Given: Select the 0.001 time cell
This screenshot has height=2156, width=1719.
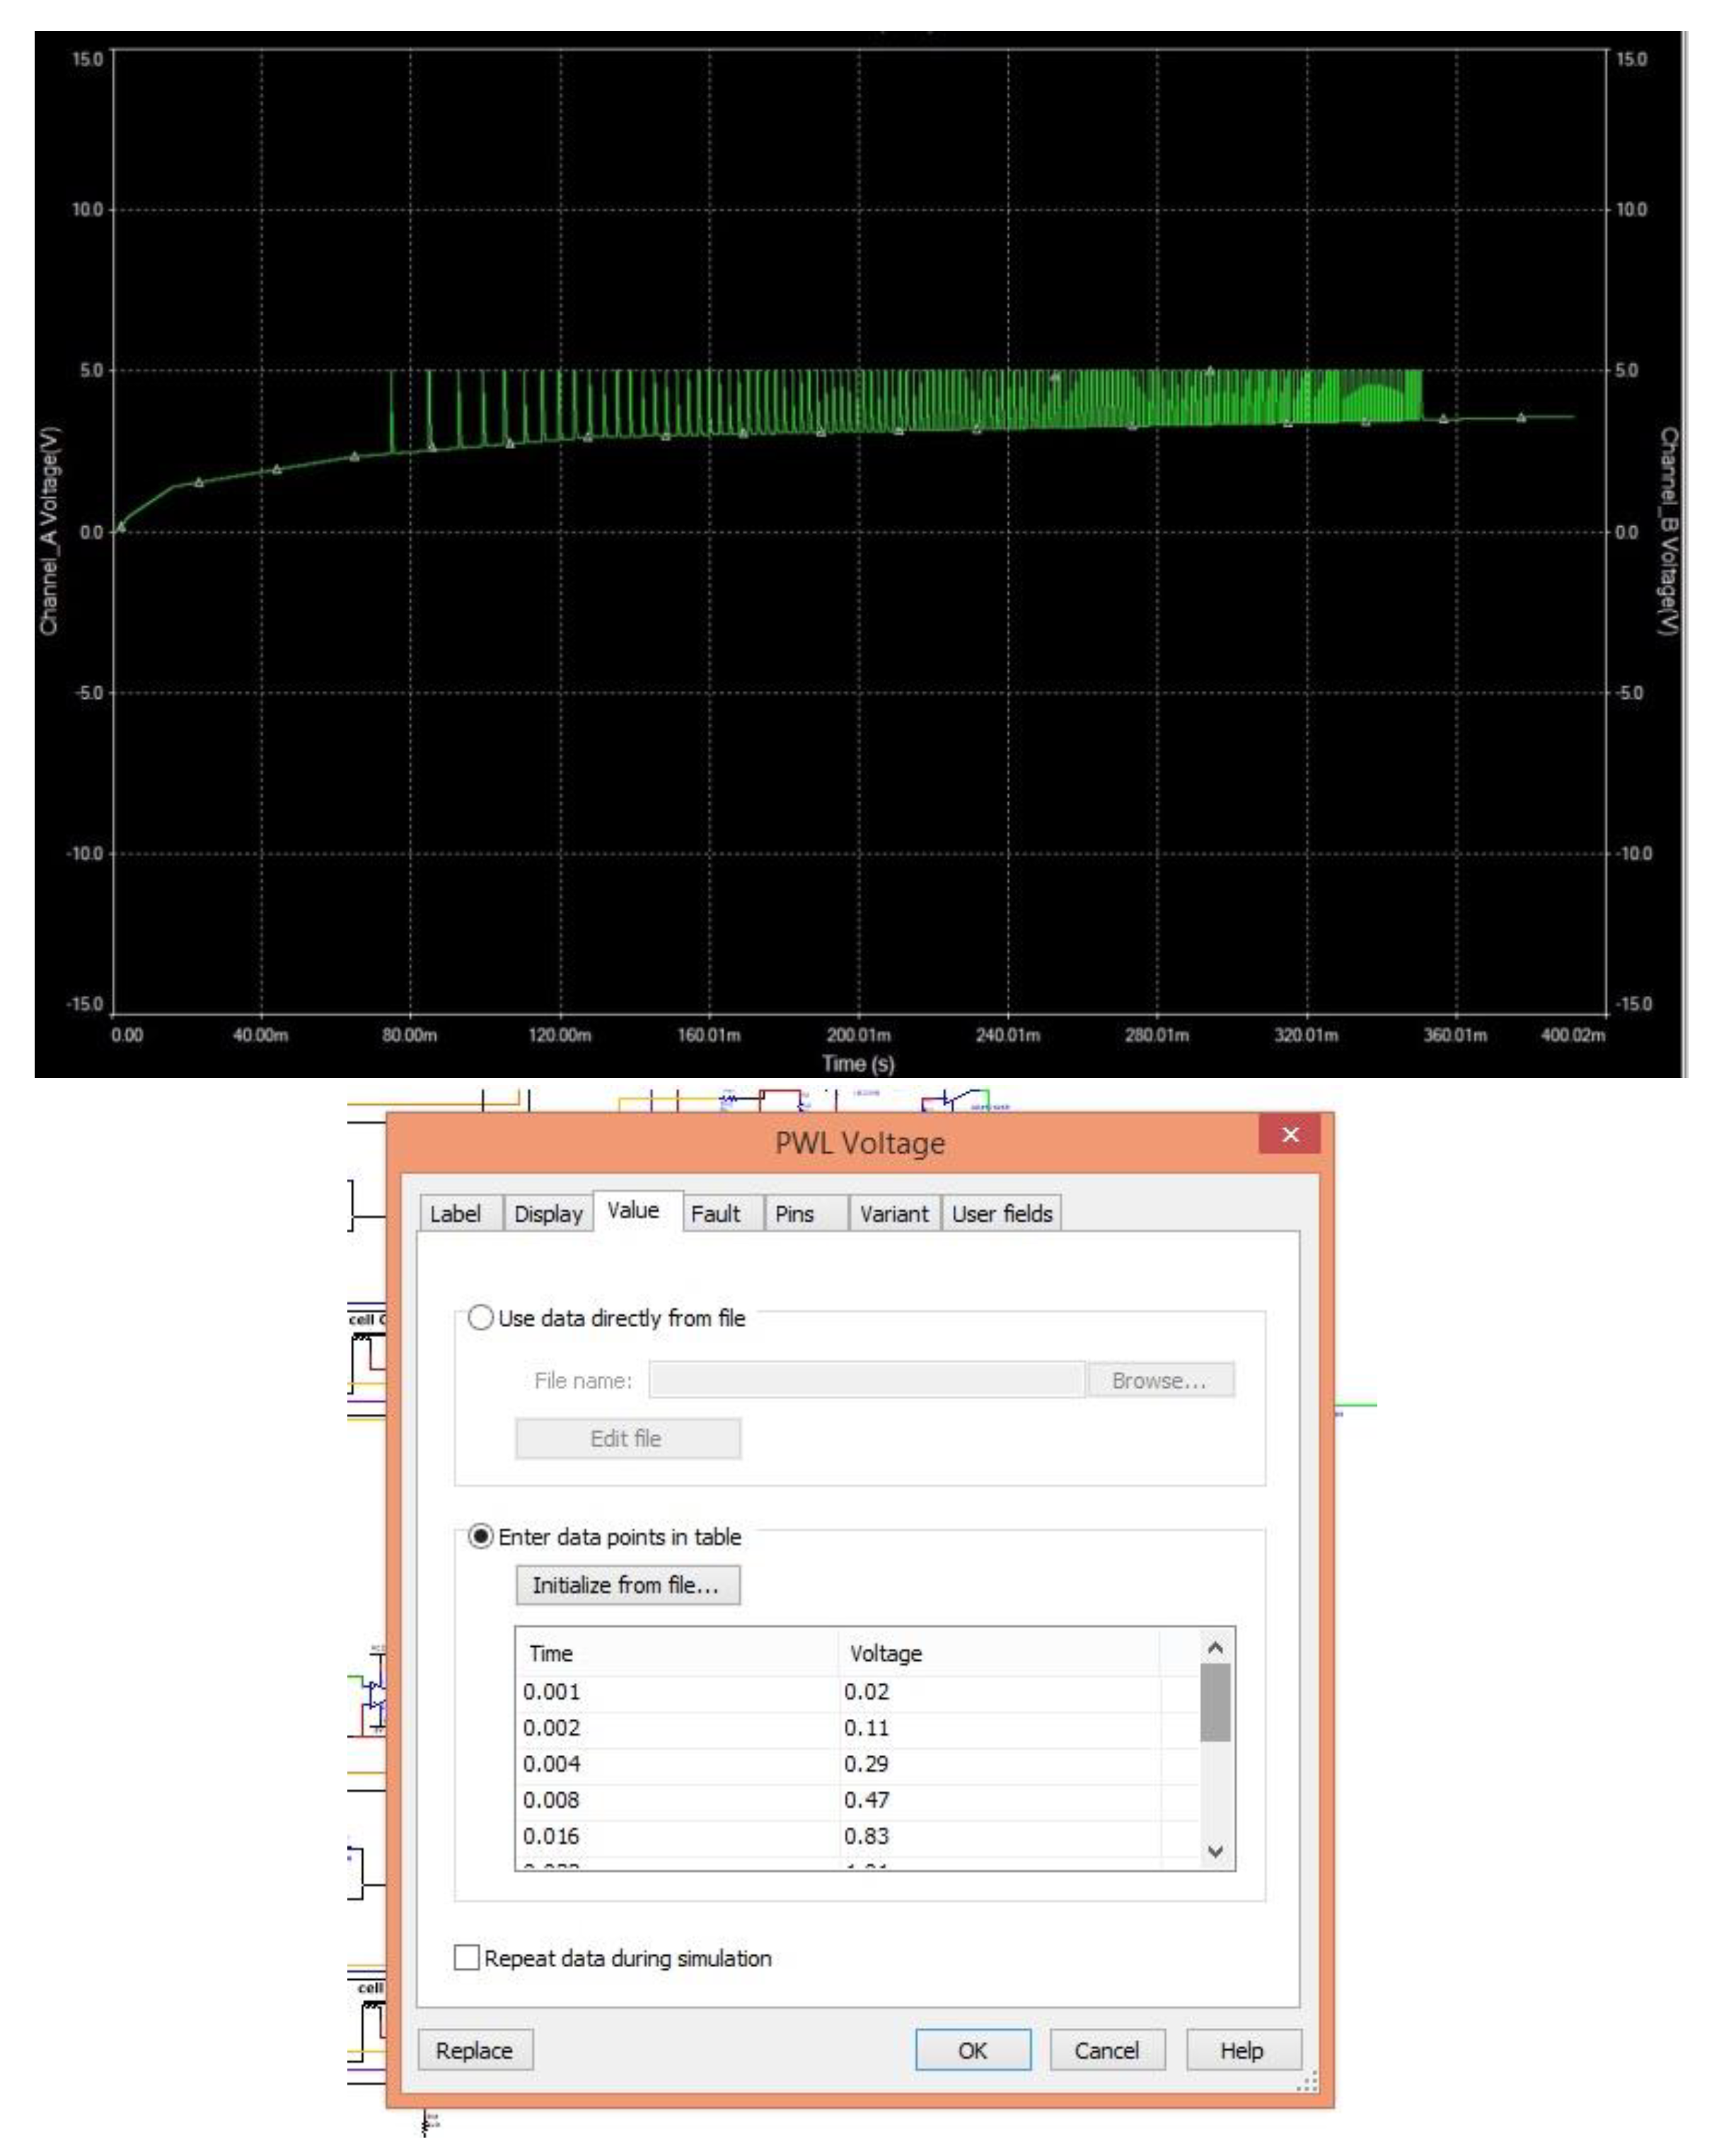Looking at the screenshot, I should 552,1692.
